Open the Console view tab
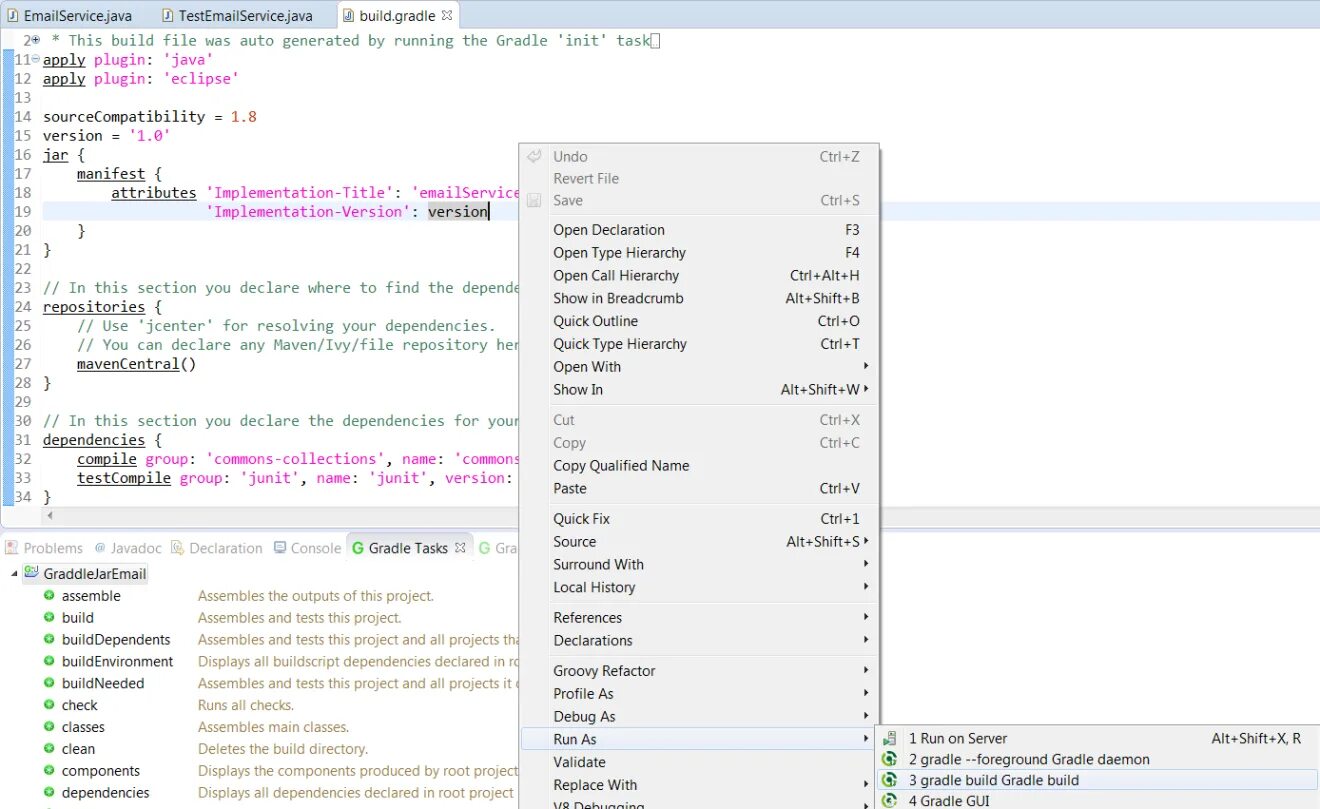 (x=307, y=548)
